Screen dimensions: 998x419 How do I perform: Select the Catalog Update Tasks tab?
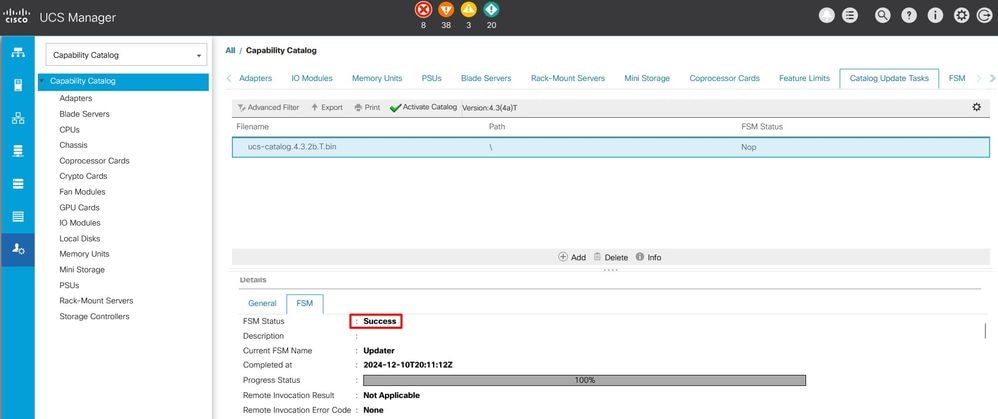coord(889,78)
